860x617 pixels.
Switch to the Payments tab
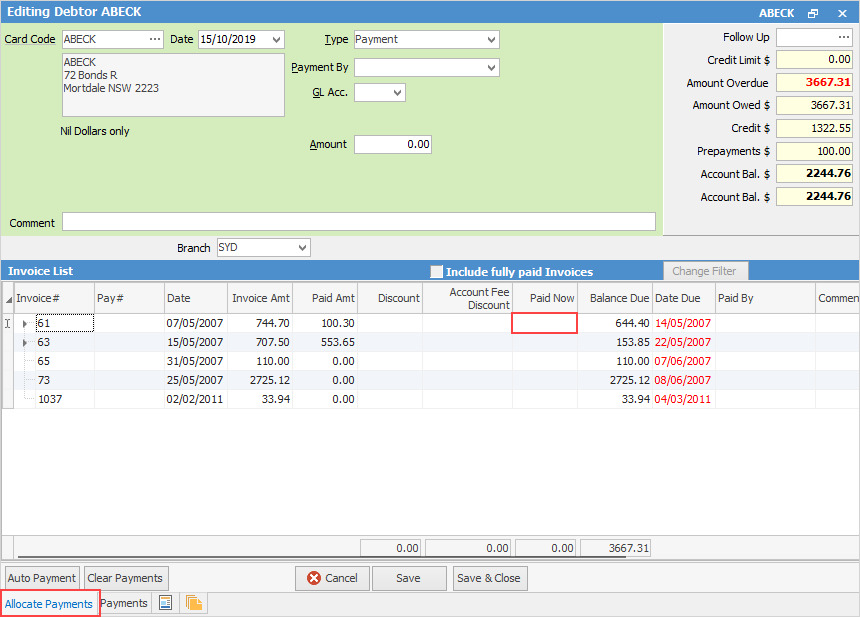click(122, 603)
